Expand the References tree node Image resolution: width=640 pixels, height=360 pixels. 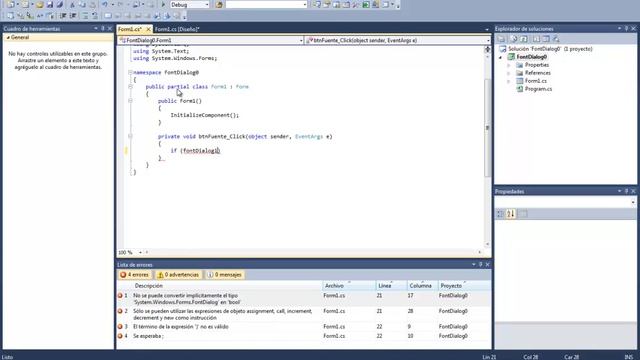(x=509, y=73)
